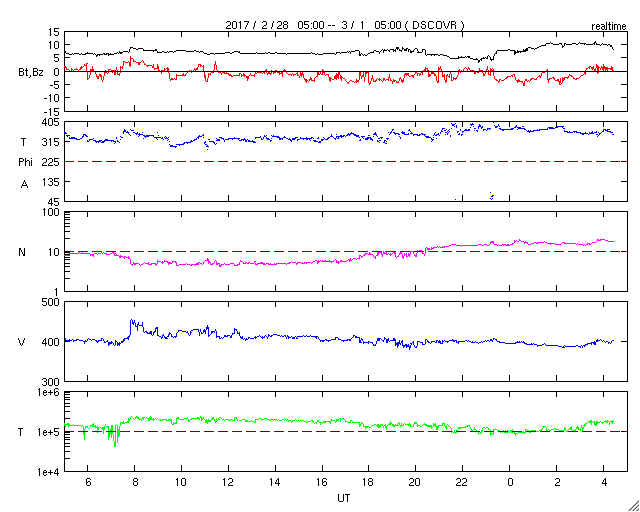
Task: Select the 'Bt,Bz' axis label
Action: [31, 74]
